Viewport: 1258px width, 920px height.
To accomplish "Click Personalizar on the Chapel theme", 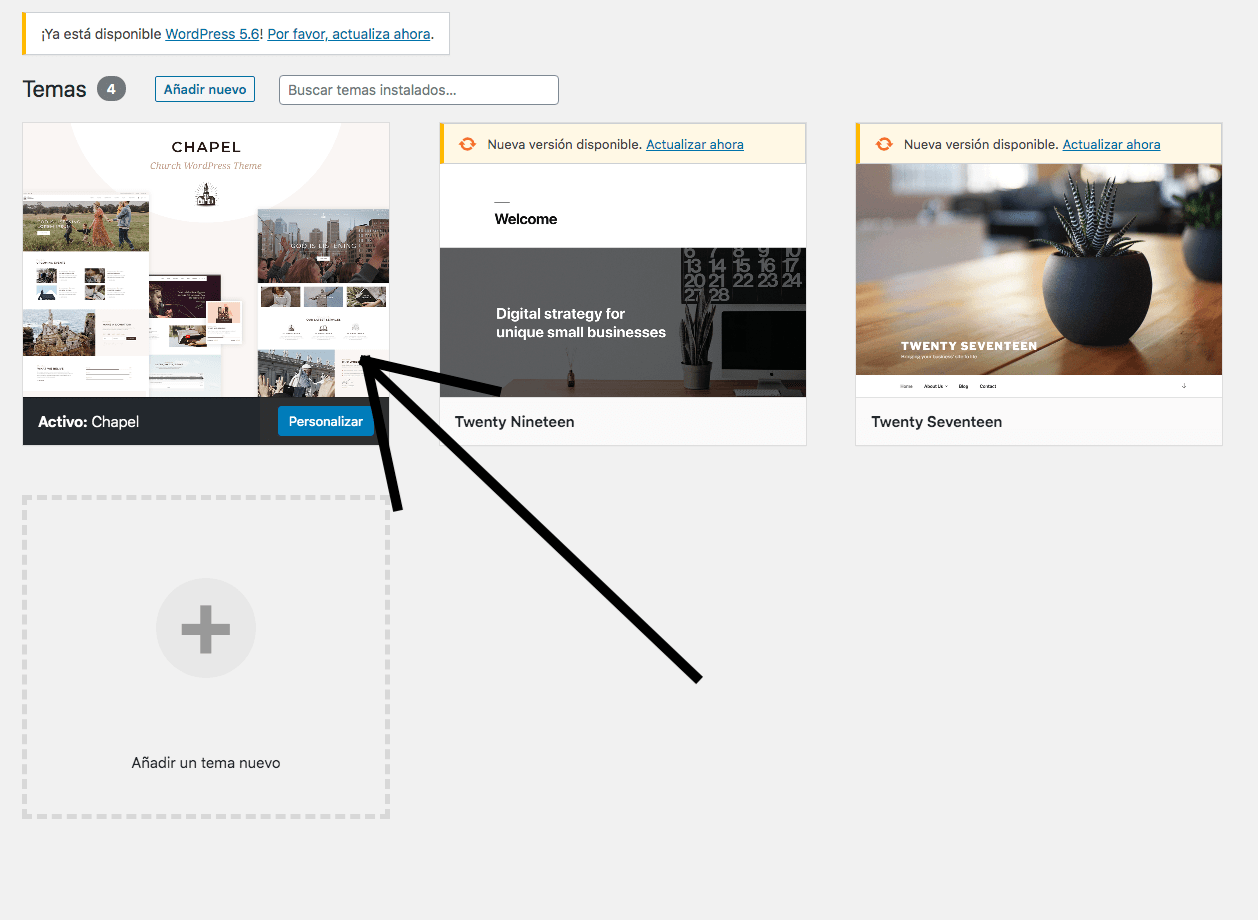I will (326, 421).
